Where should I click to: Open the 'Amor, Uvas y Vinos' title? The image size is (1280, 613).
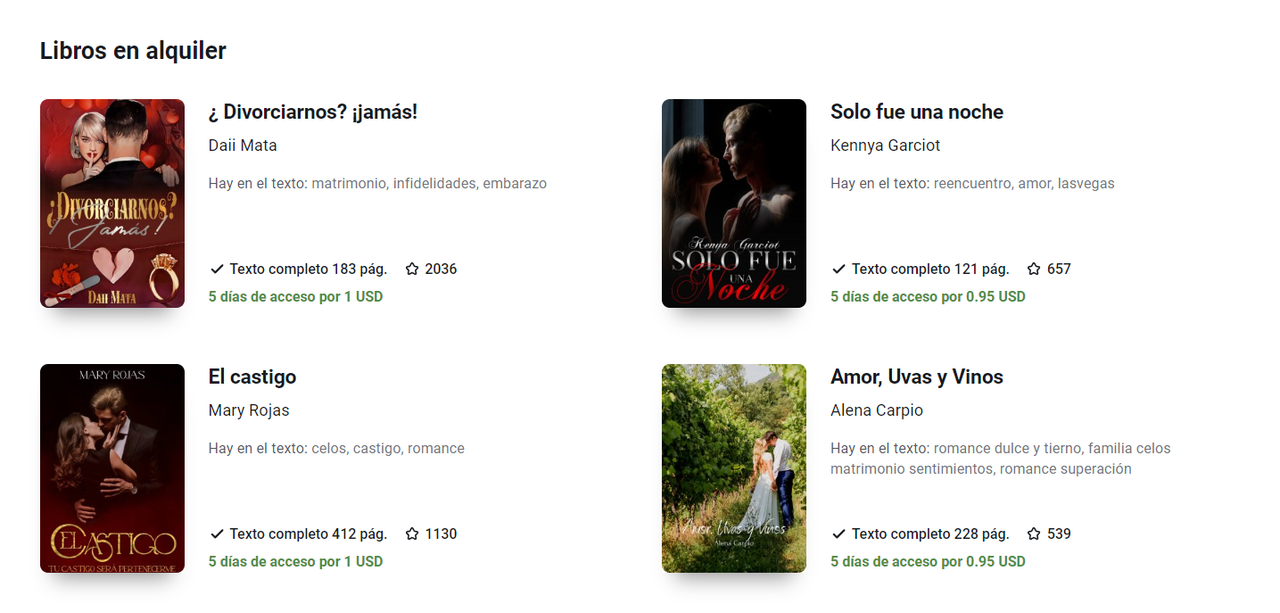(917, 377)
